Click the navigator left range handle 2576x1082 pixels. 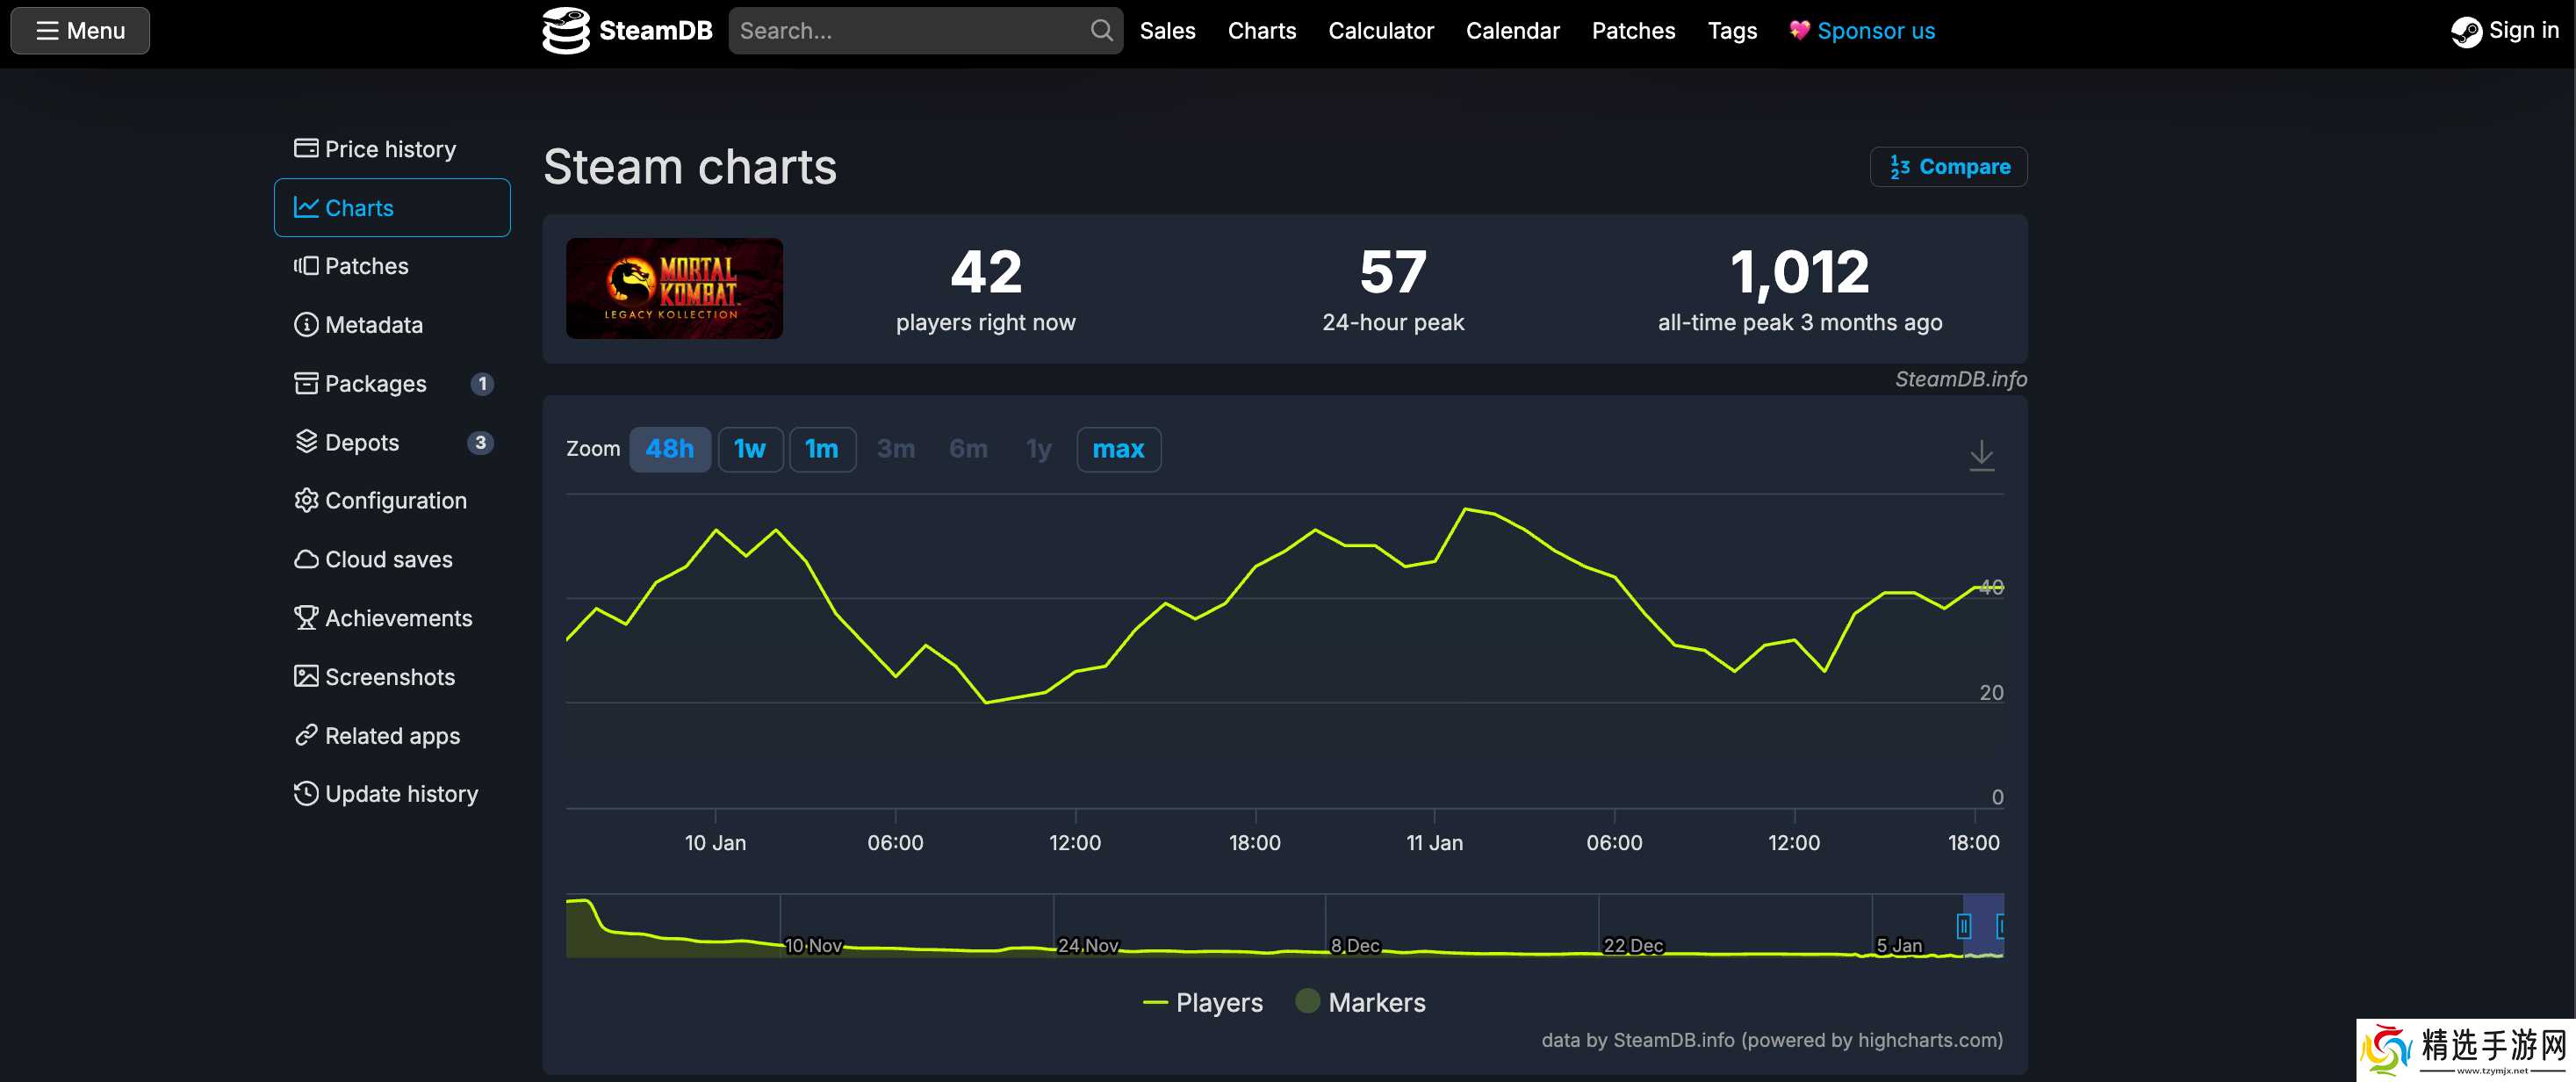pyautogui.click(x=1963, y=926)
